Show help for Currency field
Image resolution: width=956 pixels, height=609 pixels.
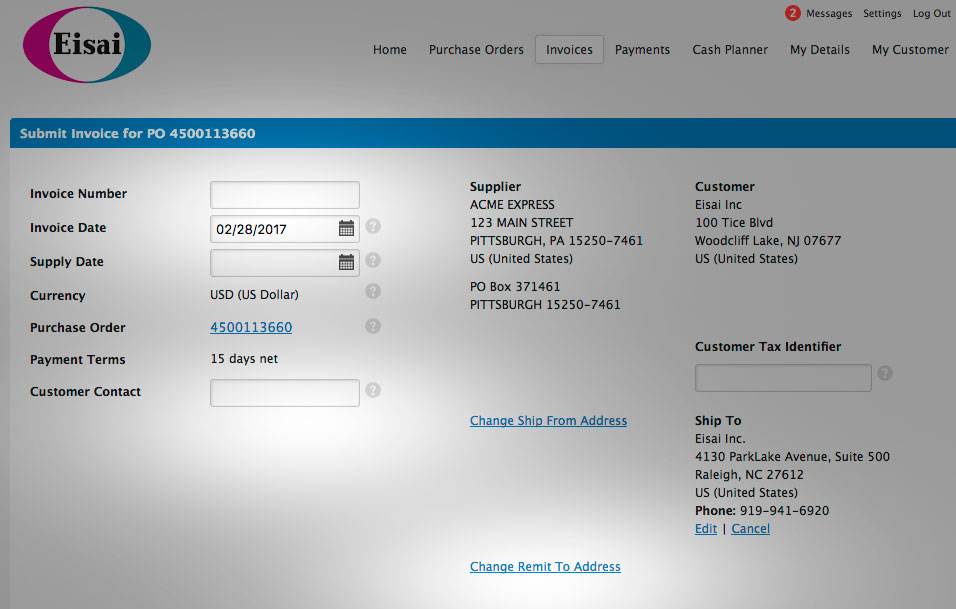[373, 291]
